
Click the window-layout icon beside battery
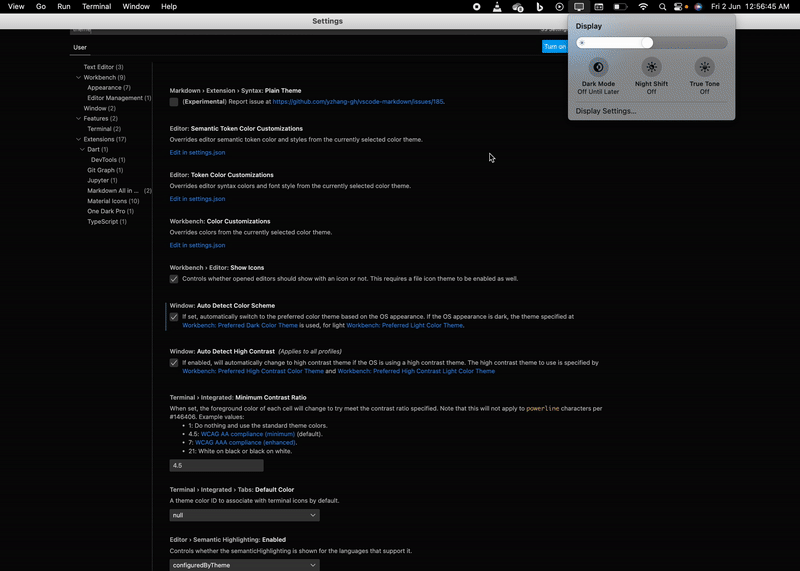click(x=599, y=7)
